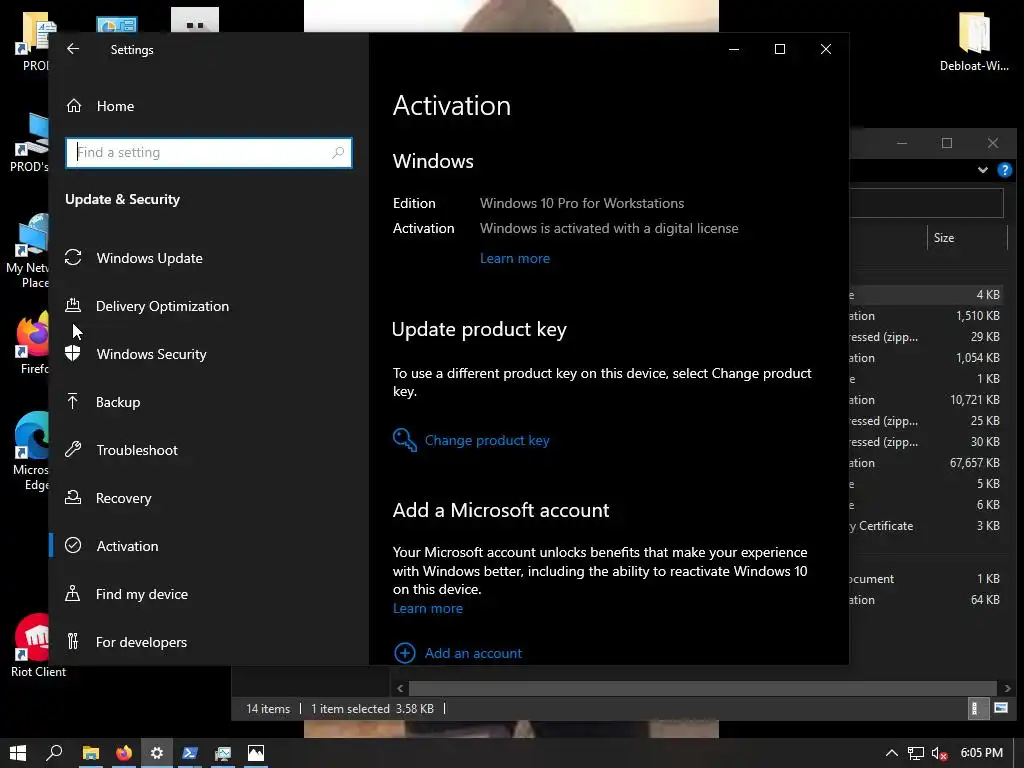The image size is (1024, 768).
Task: Open Backup section
Action: [x=118, y=402]
